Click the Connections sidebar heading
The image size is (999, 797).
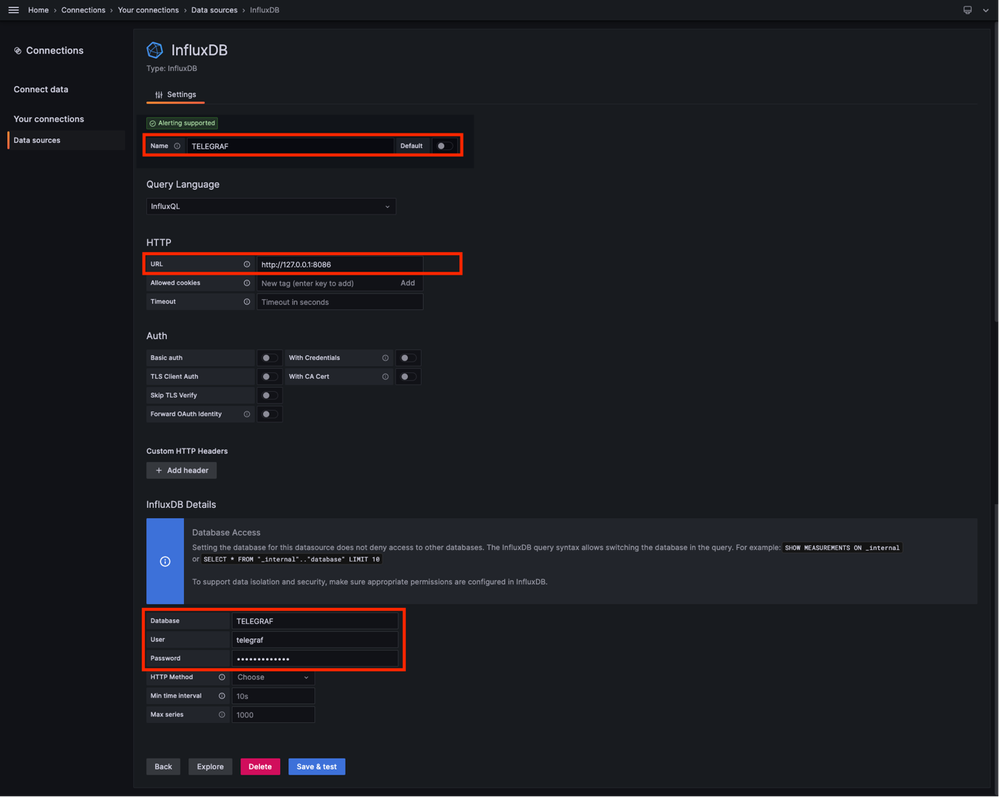click(x=55, y=51)
